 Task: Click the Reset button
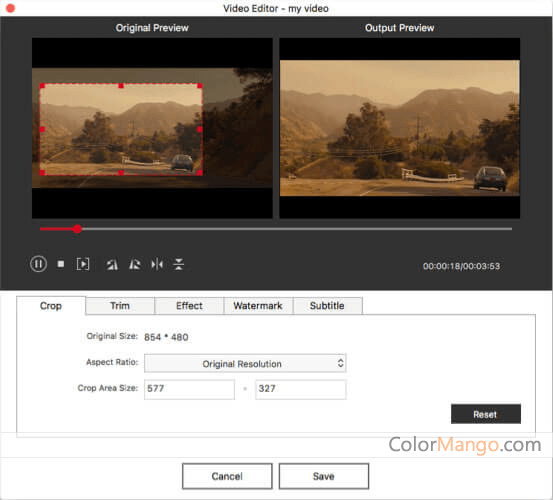coord(486,414)
